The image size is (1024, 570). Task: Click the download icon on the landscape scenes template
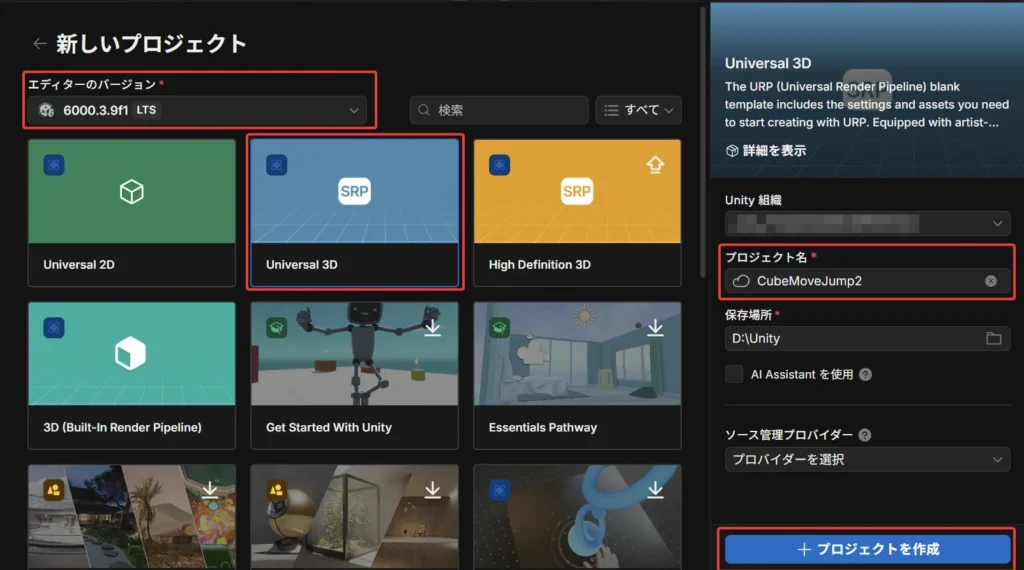click(x=210, y=490)
